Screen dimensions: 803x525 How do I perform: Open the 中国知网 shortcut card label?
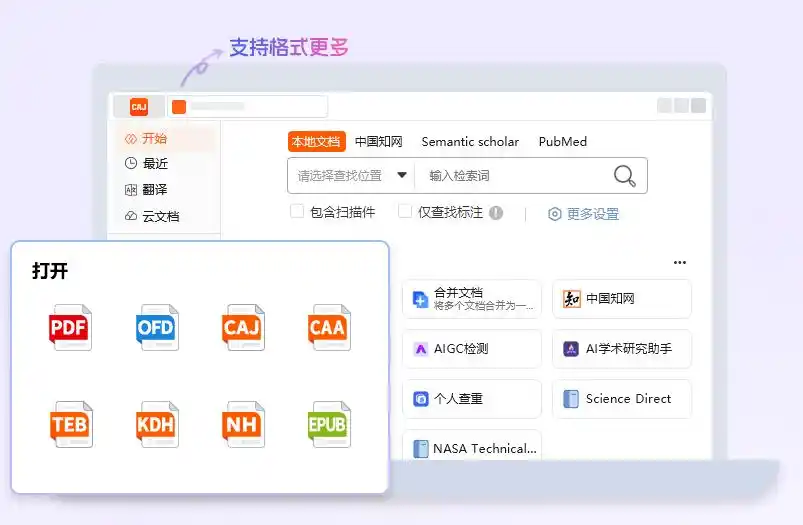point(610,299)
